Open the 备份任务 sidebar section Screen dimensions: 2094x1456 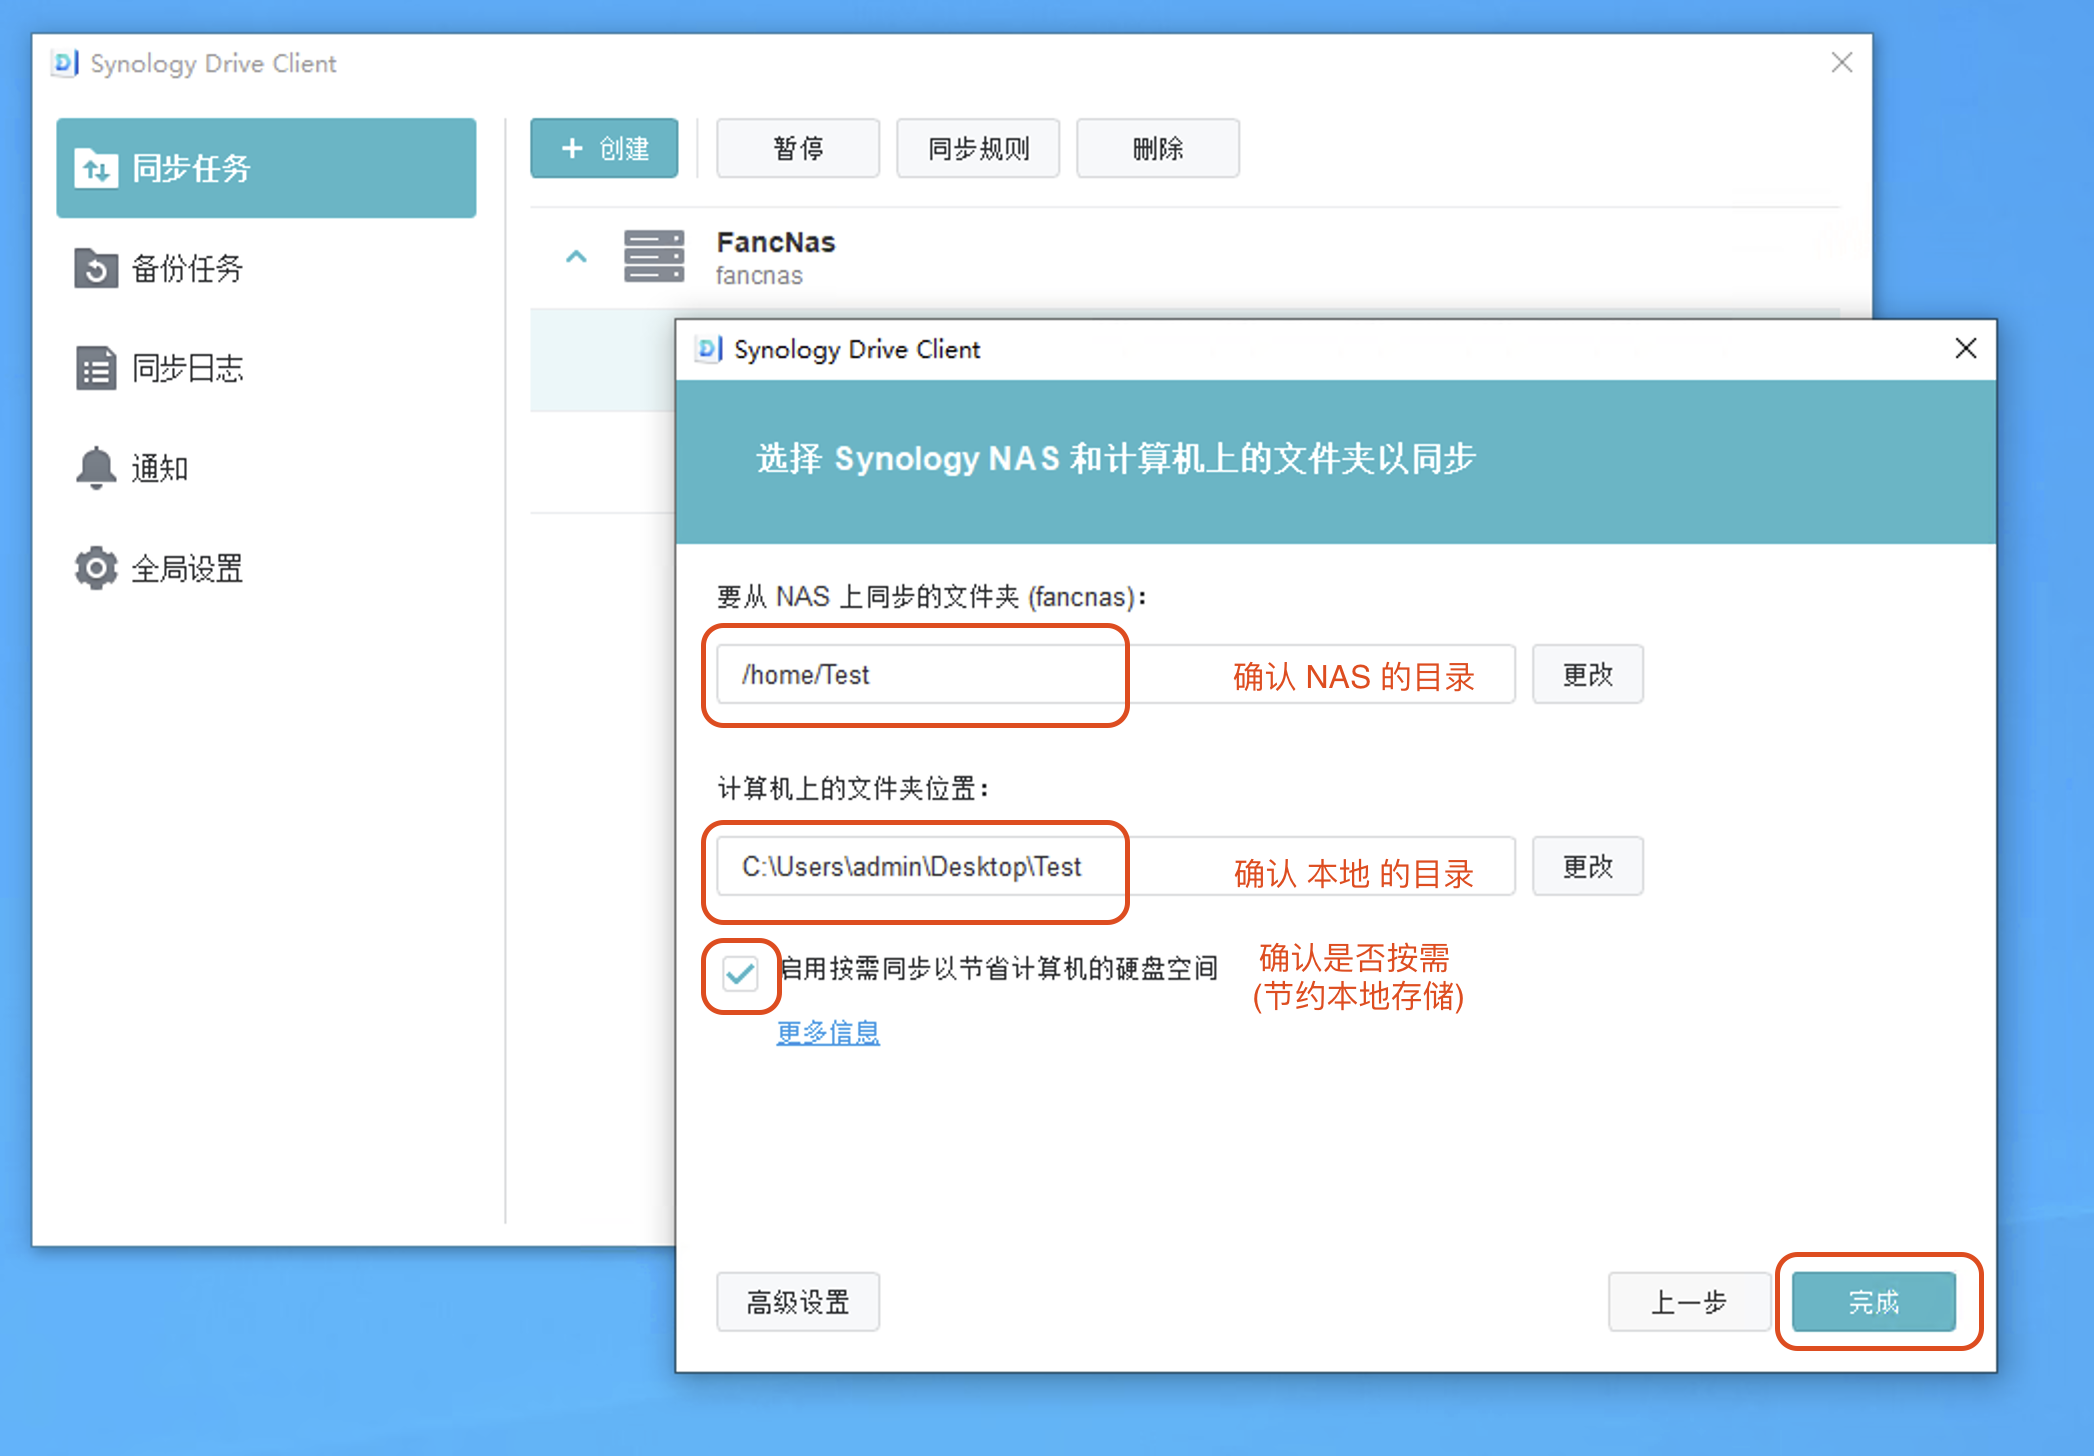266,268
